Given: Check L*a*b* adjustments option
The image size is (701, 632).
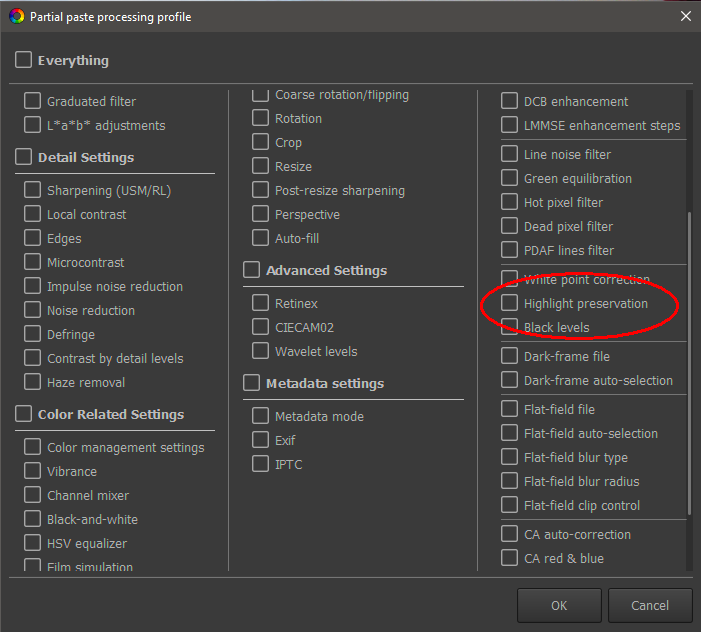Looking at the screenshot, I should tap(32, 125).
